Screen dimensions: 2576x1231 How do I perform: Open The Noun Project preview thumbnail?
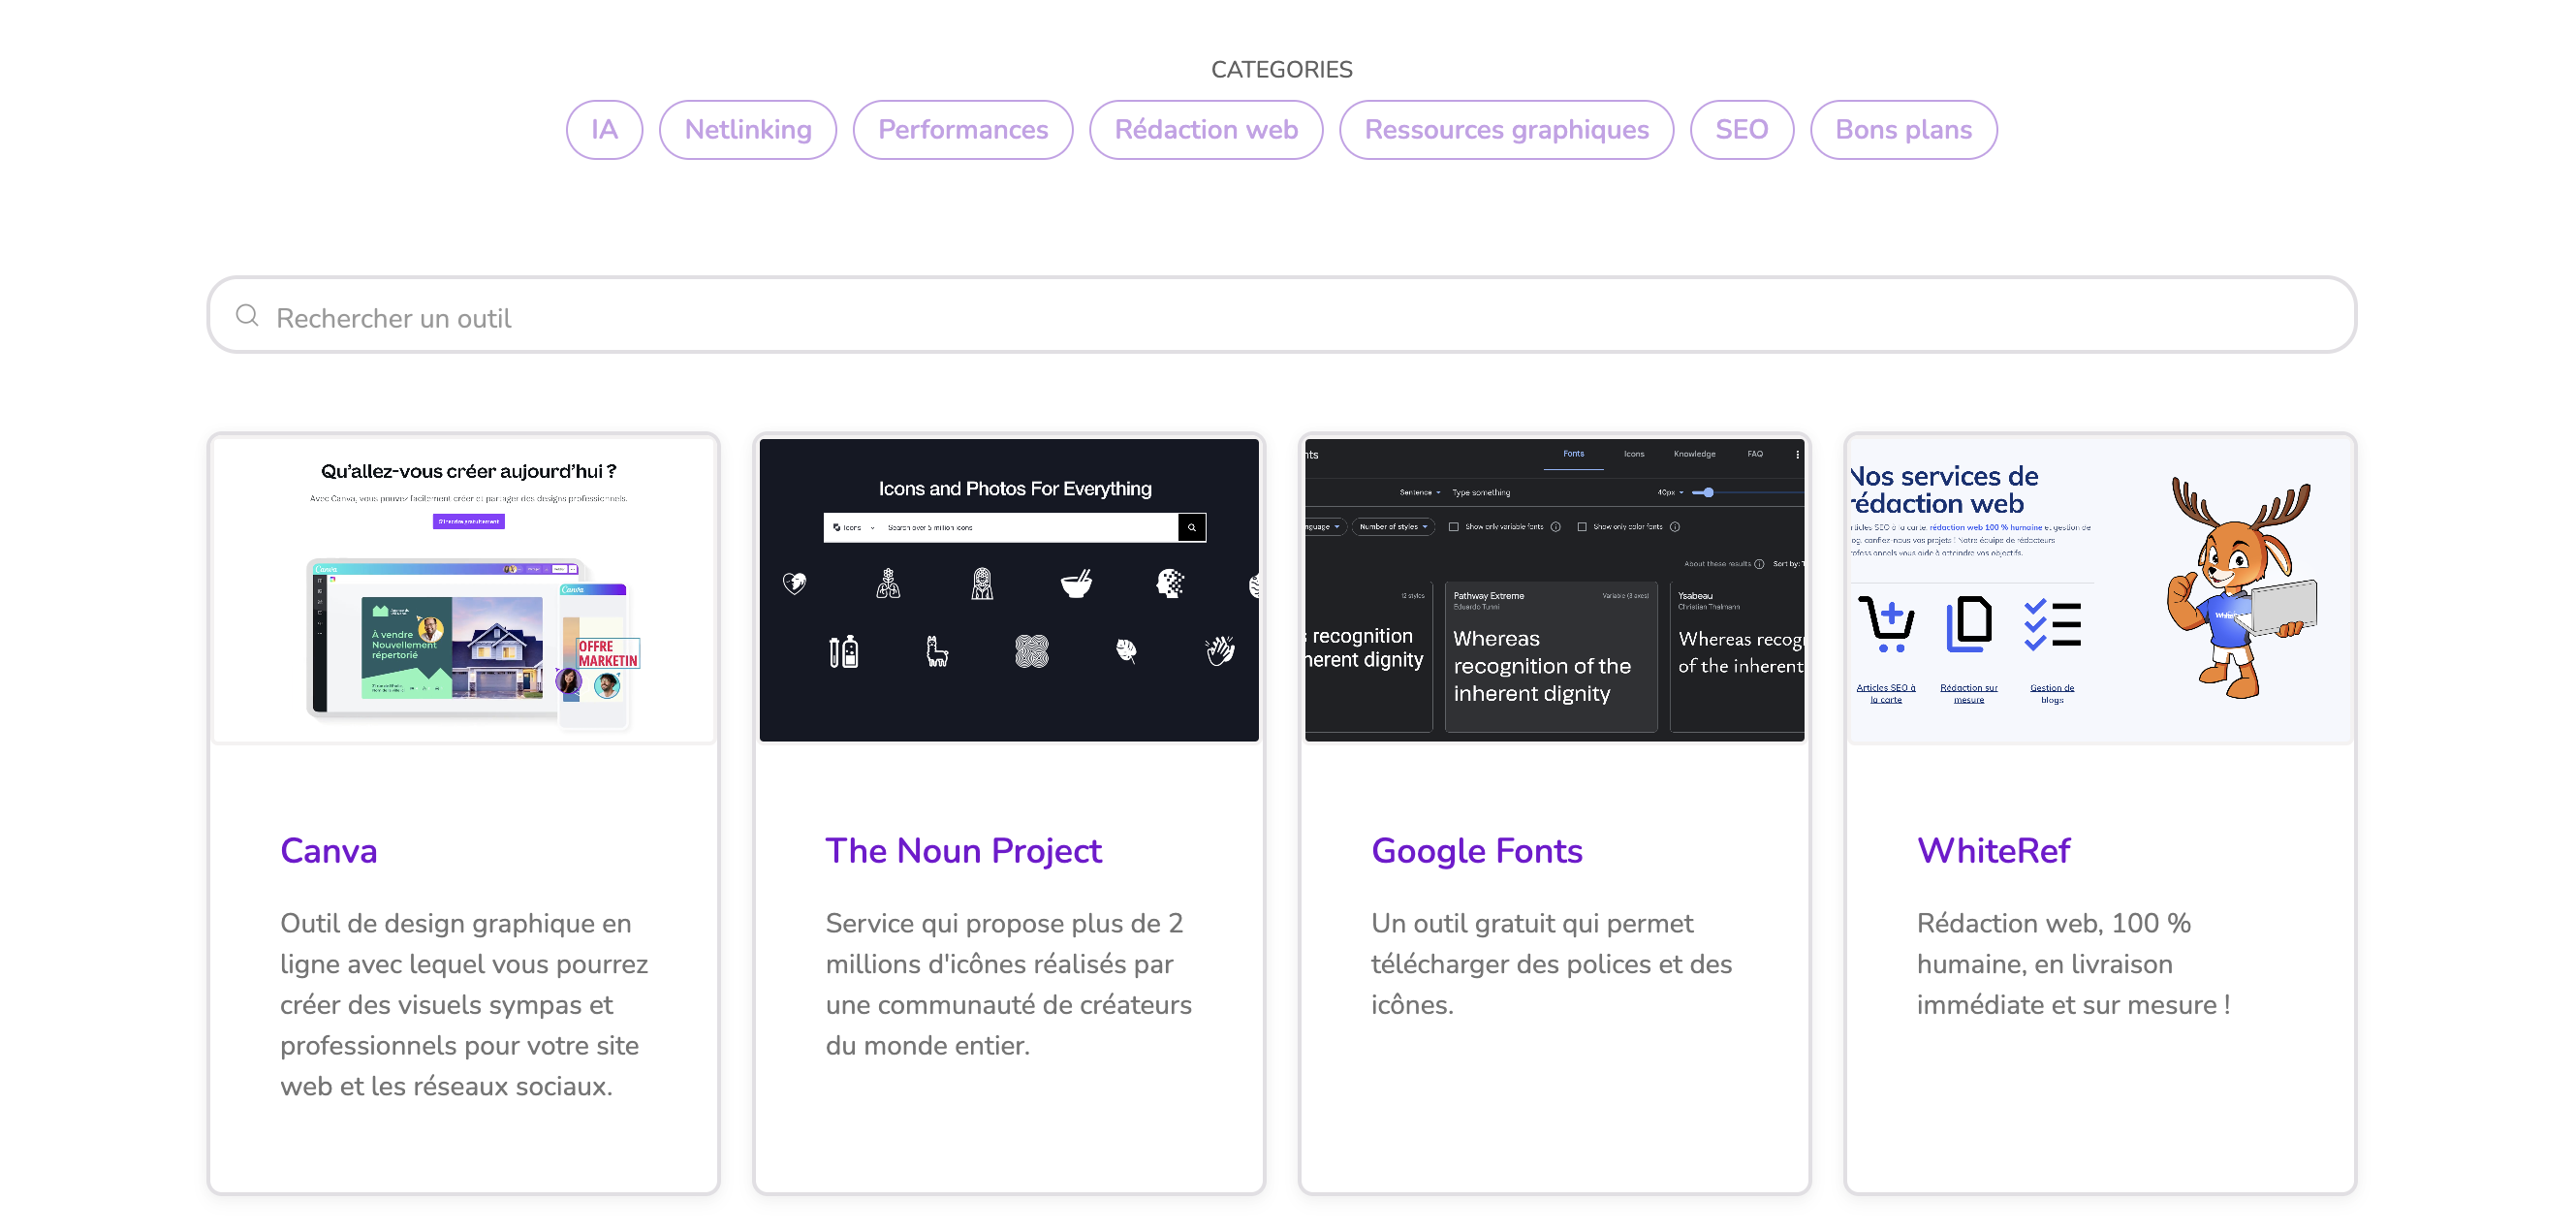(x=1009, y=590)
